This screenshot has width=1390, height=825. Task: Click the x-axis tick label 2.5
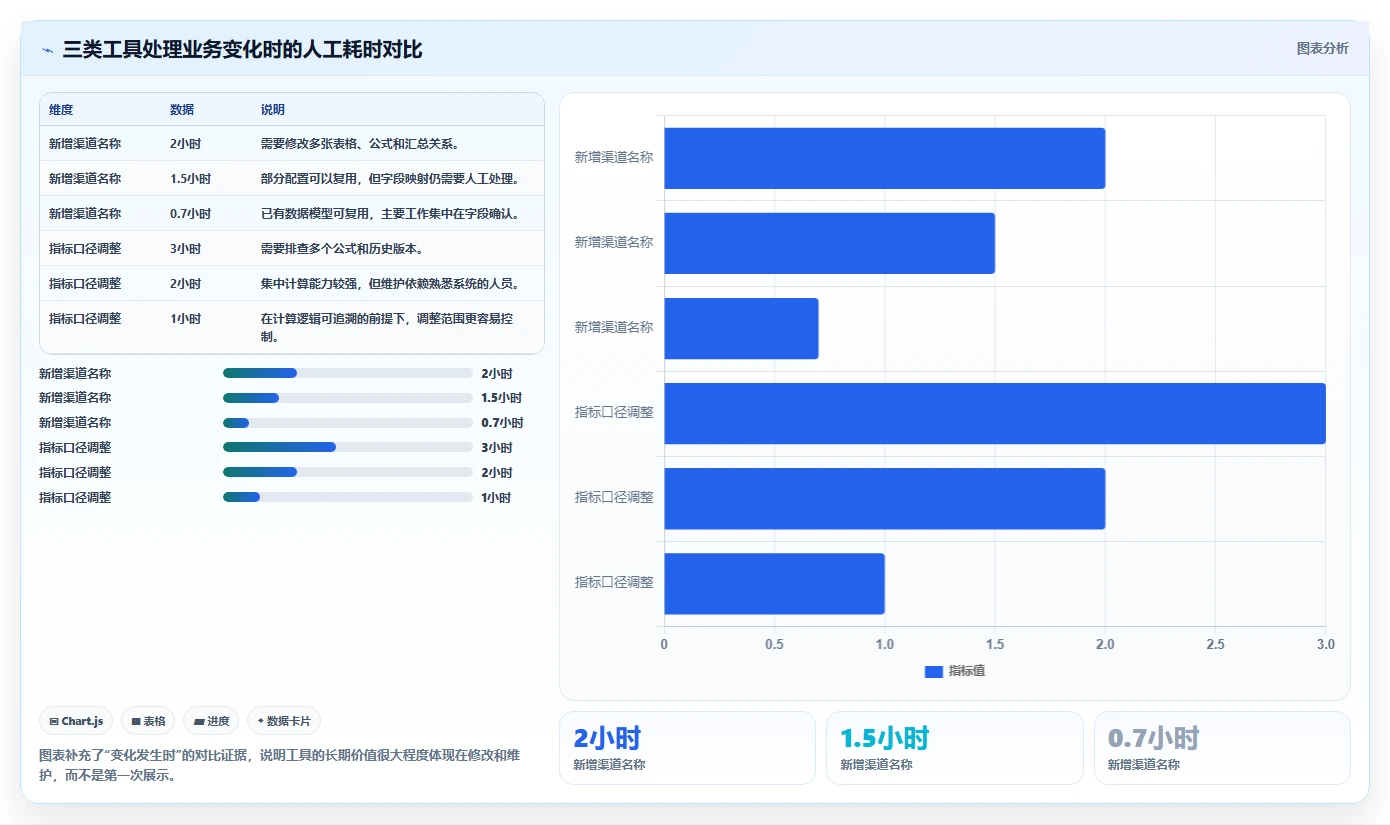tap(1215, 645)
